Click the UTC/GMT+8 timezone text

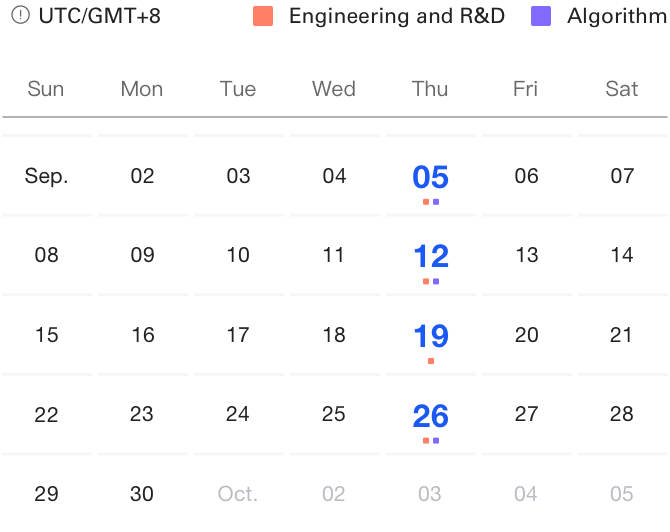(98, 16)
